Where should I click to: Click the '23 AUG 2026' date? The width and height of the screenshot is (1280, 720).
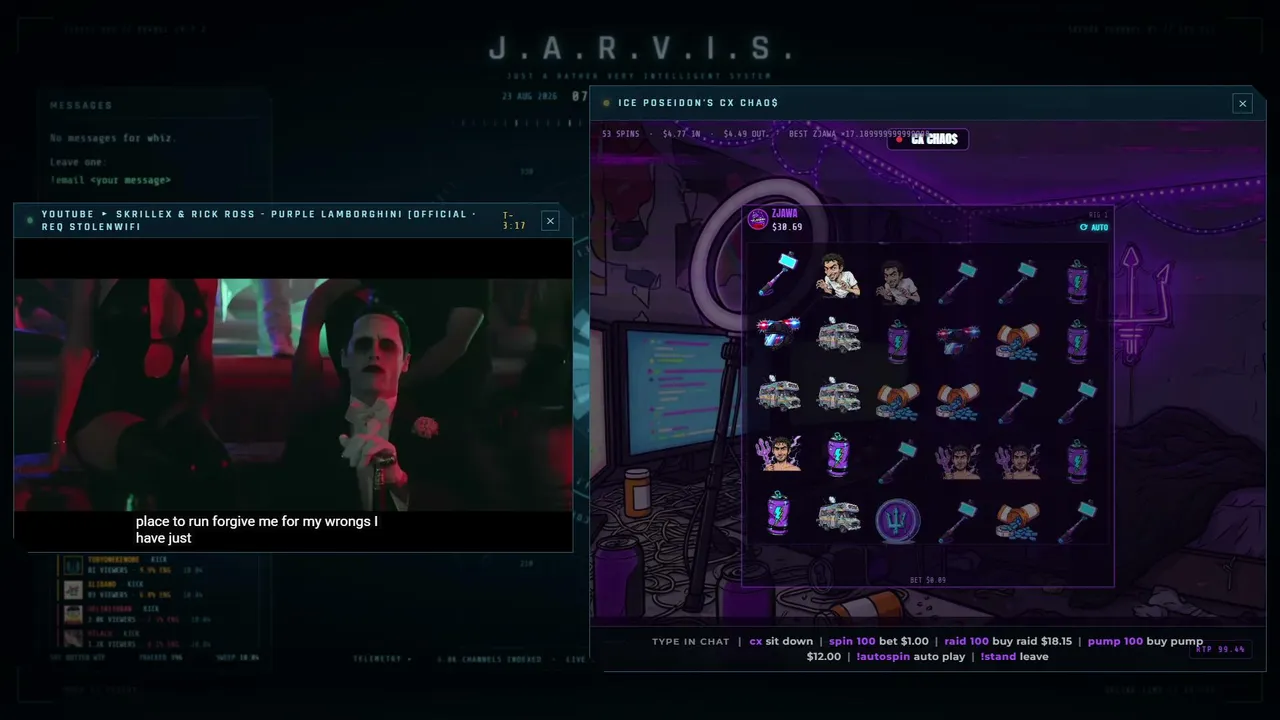click(529, 96)
